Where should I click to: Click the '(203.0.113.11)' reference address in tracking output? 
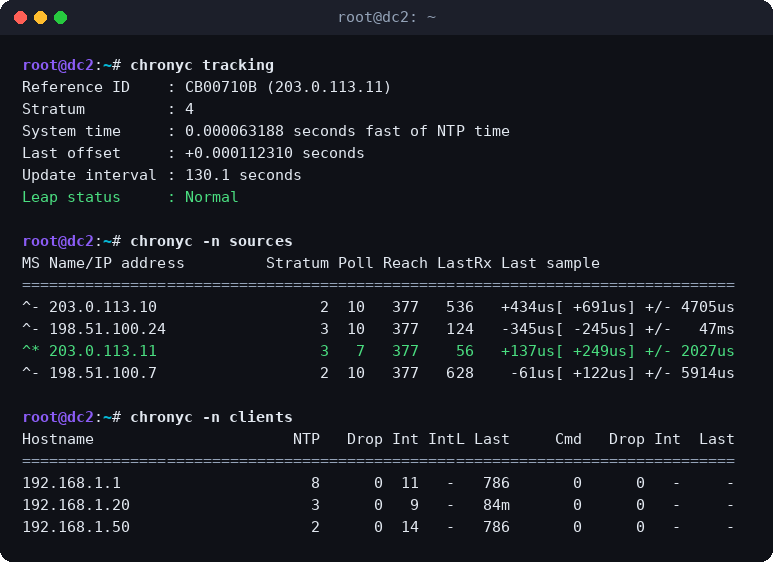point(329,87)
